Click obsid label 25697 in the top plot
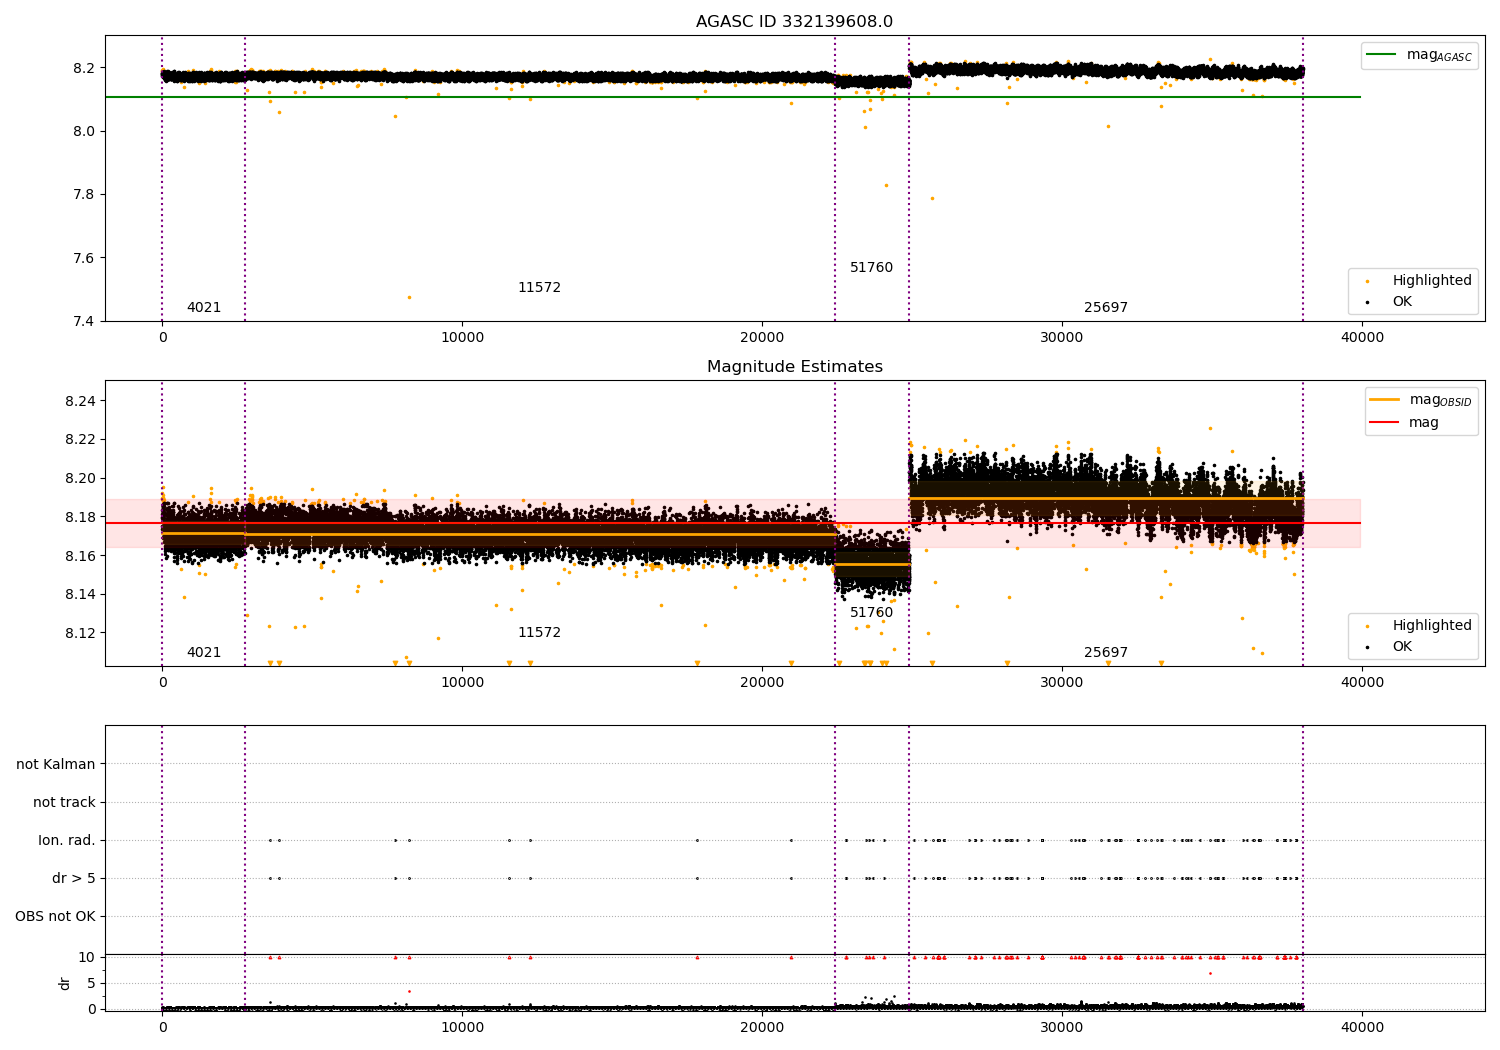1500x1050 pixels. tap(1106, 308)
